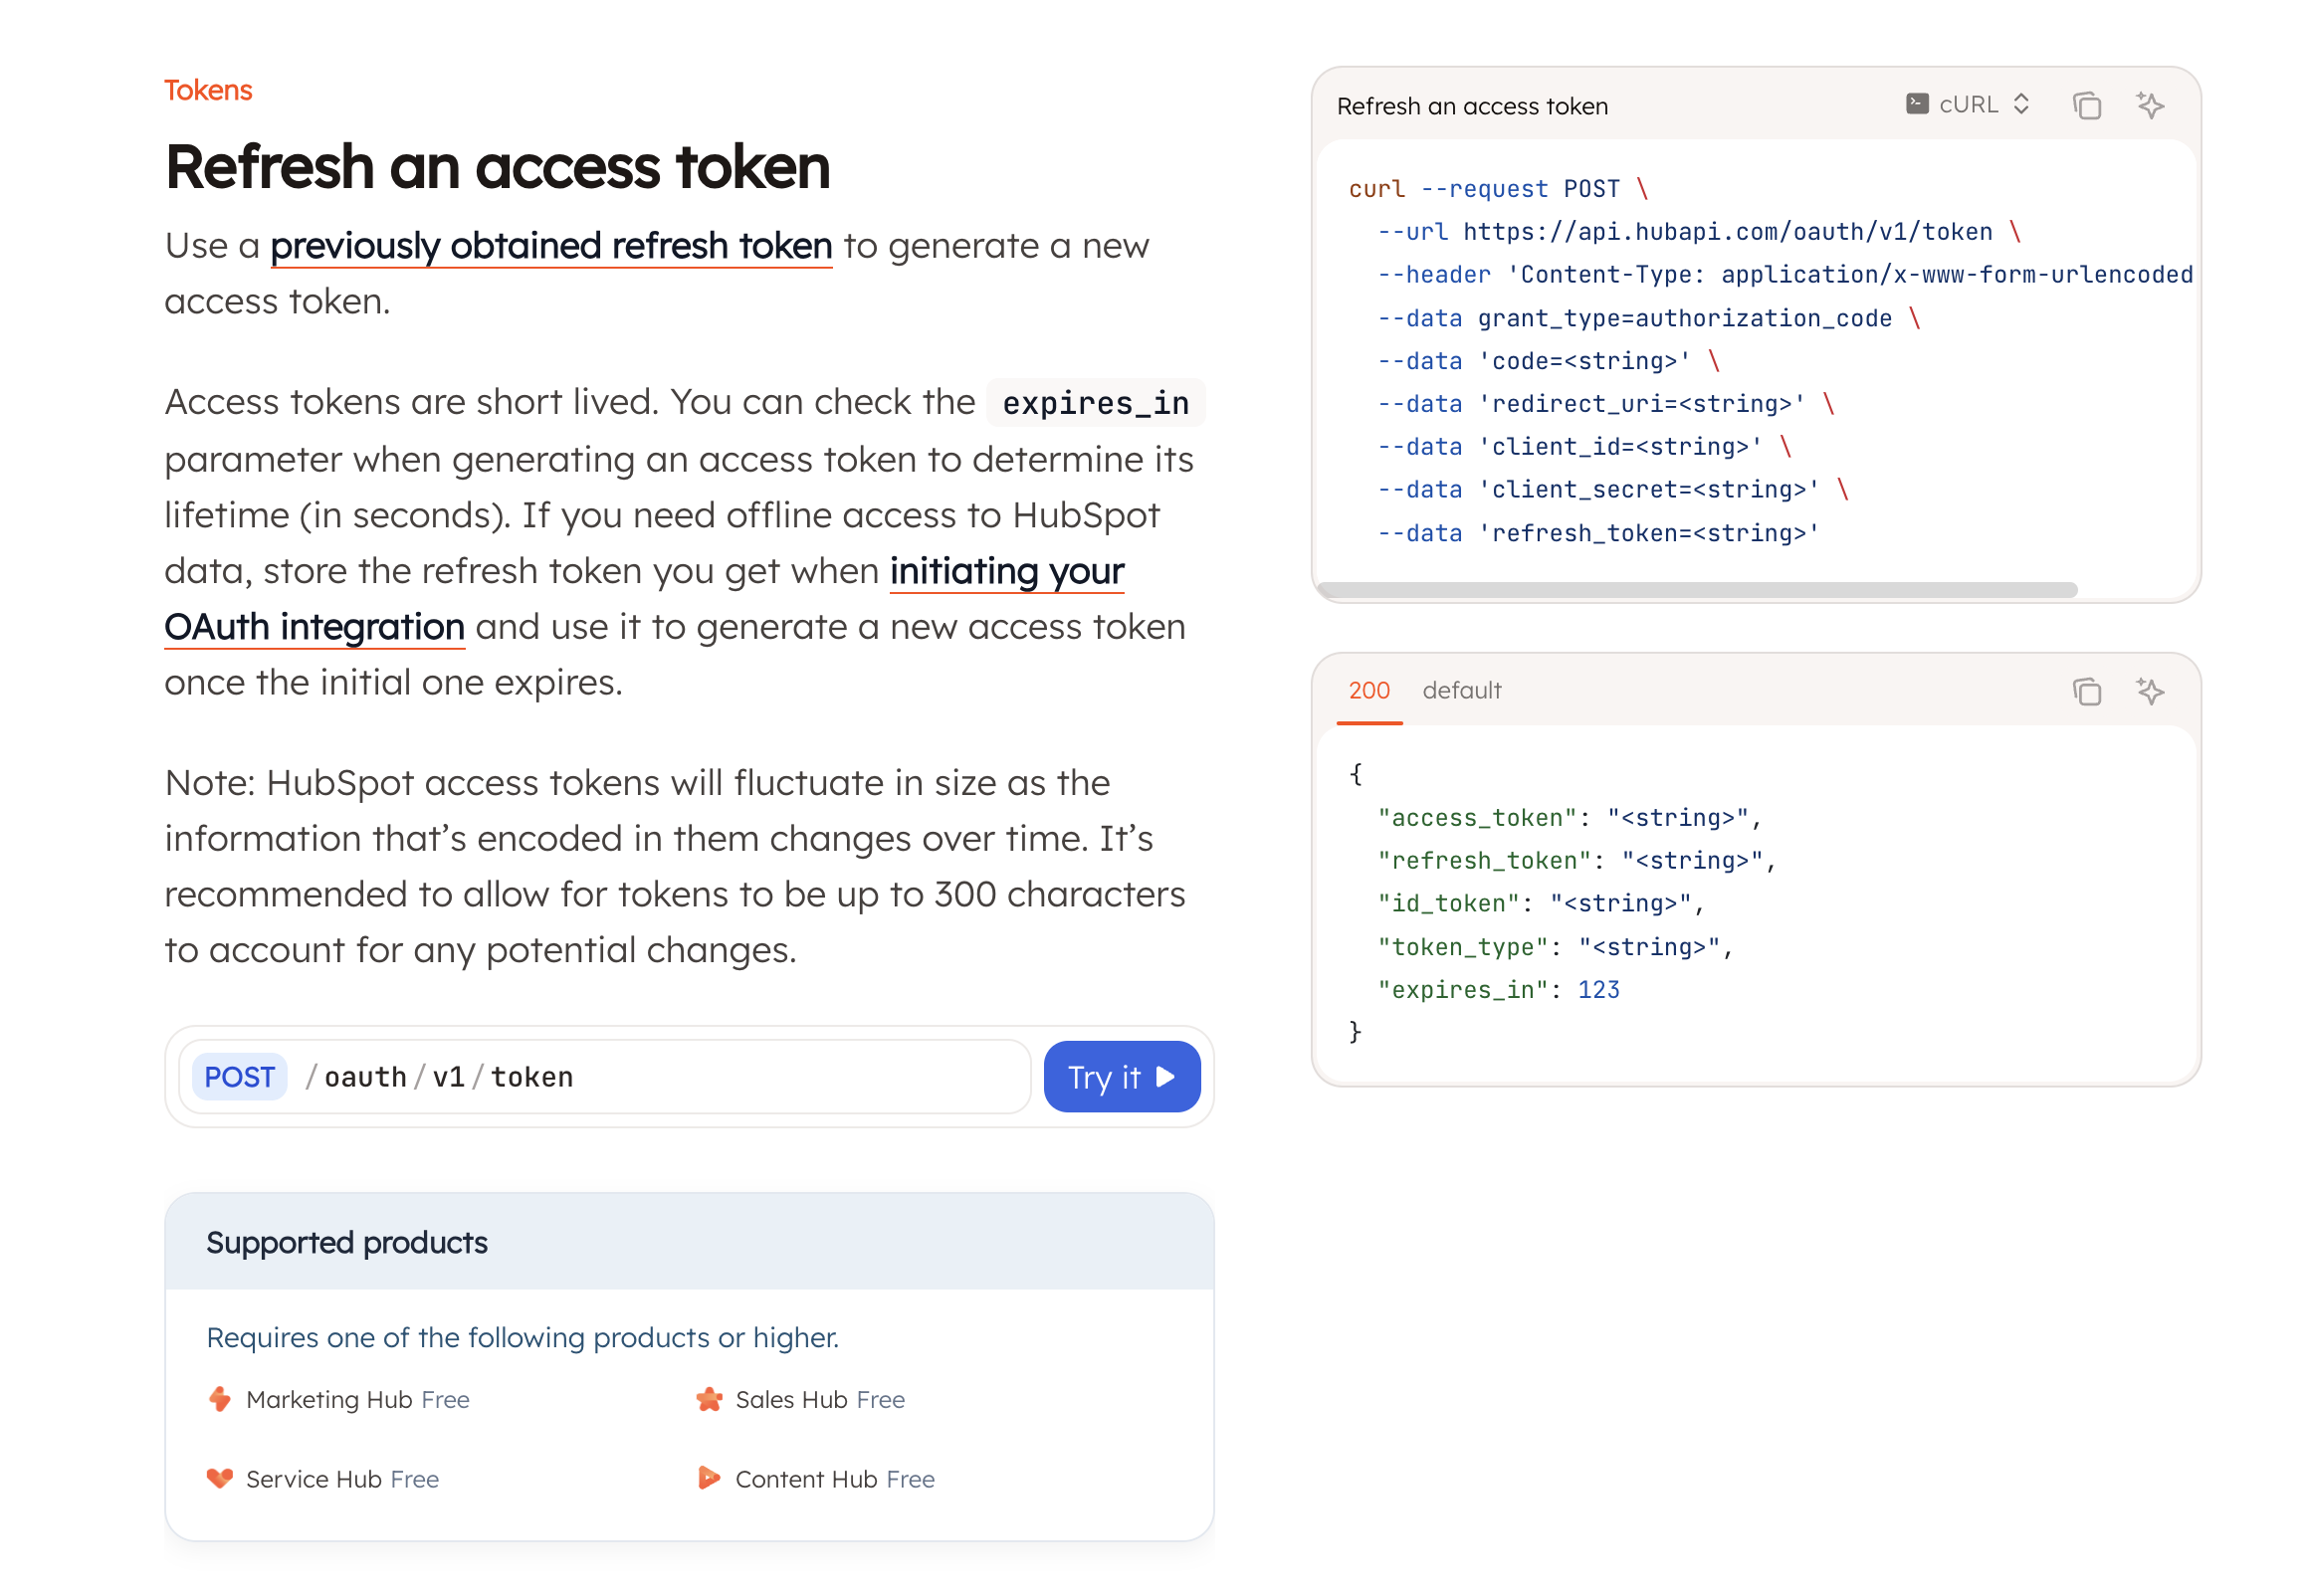
Task: Click the Marketing Hub icon
Action: coord(220,1399)
